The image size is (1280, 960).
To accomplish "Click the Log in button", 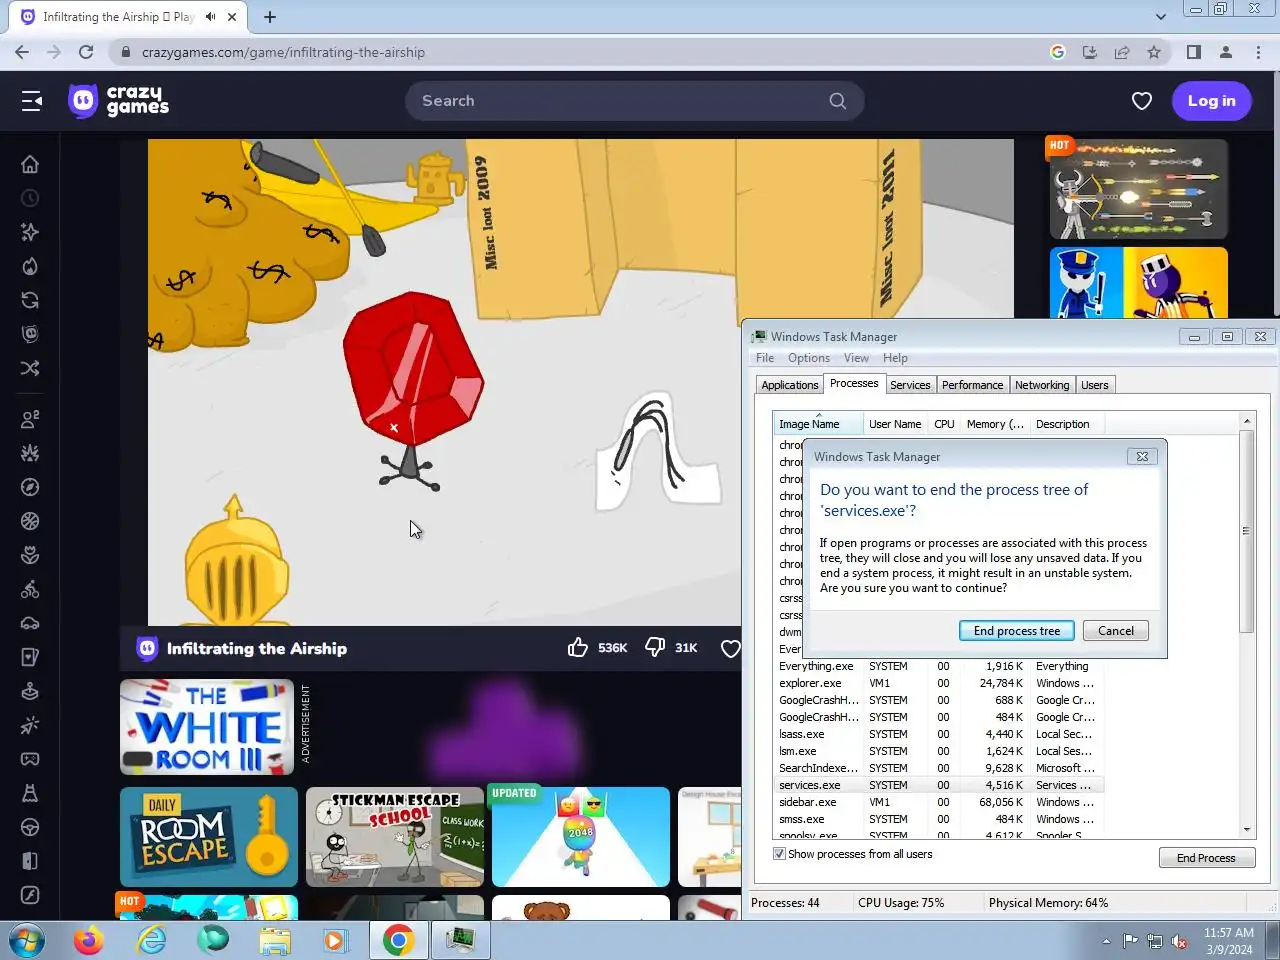I will pyautogui.click(x=1212, y=101).
